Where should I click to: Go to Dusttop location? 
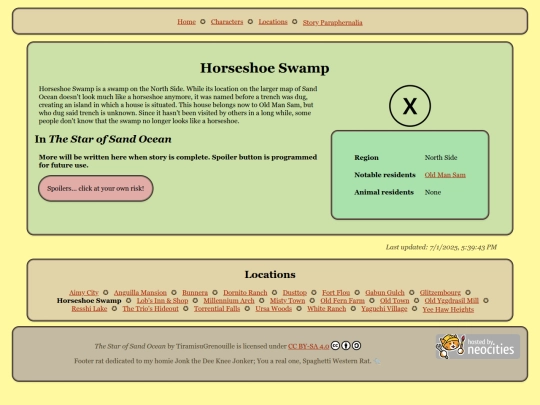294,292
